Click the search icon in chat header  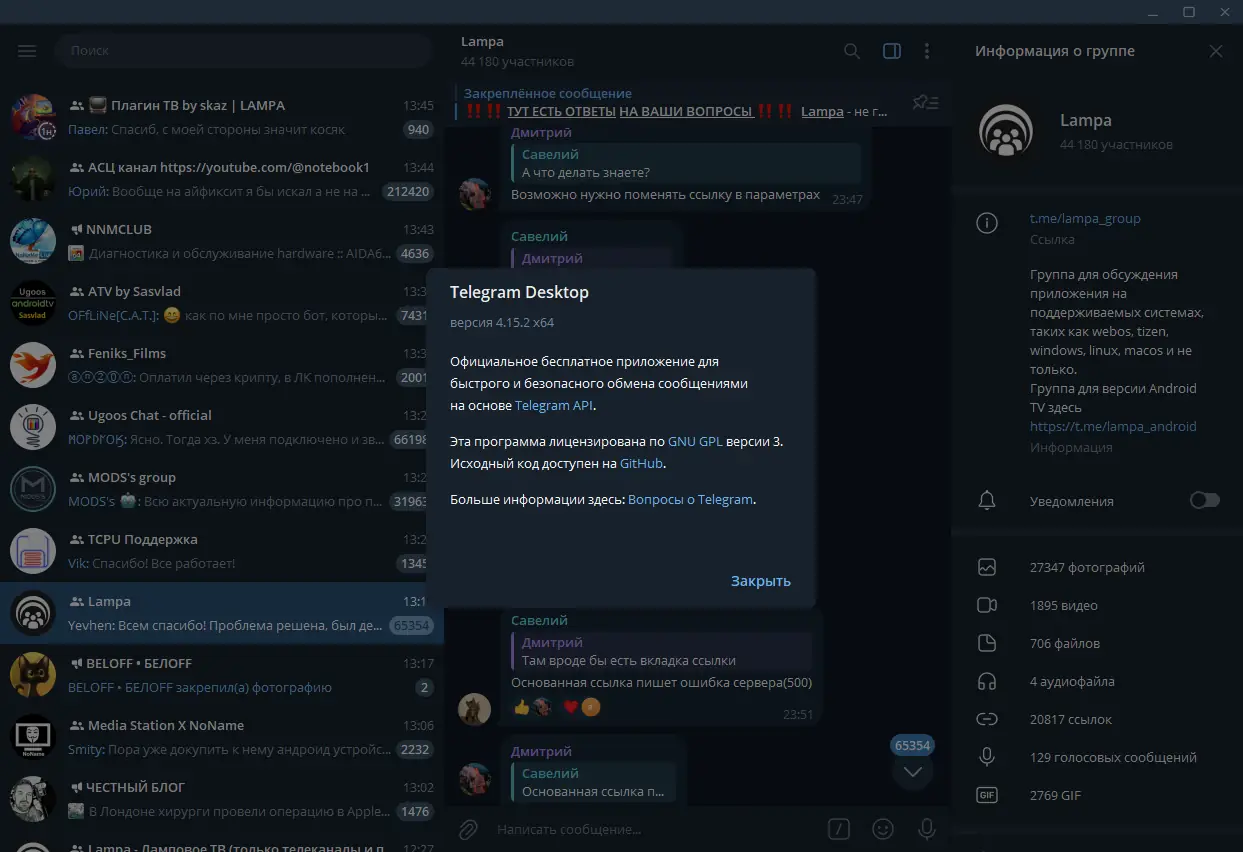point(852,51)
